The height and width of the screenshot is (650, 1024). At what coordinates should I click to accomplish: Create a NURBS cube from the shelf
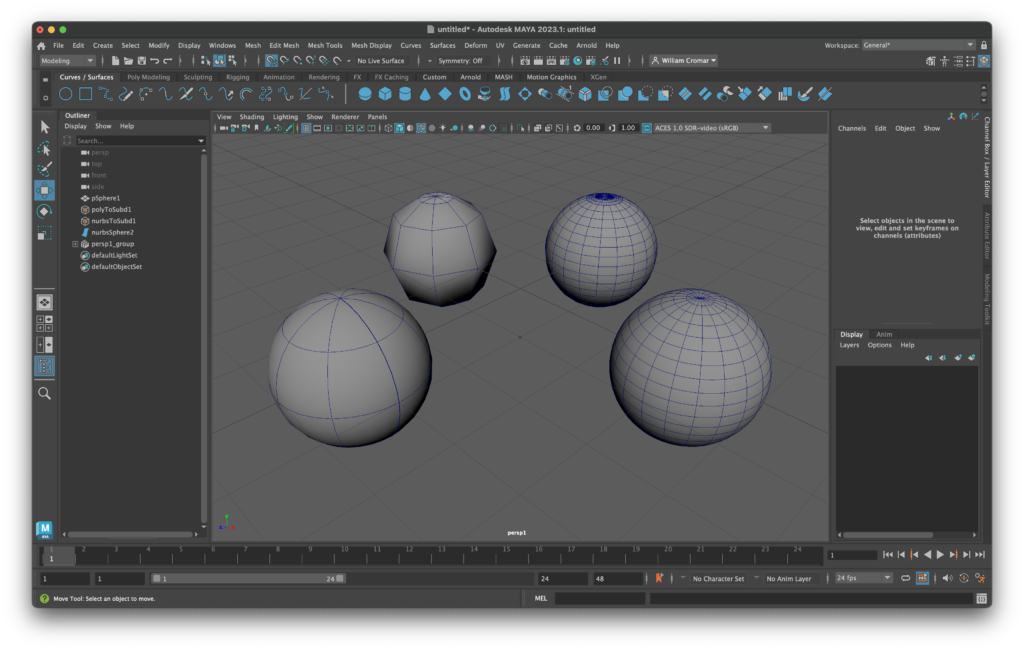click(385, 94)
